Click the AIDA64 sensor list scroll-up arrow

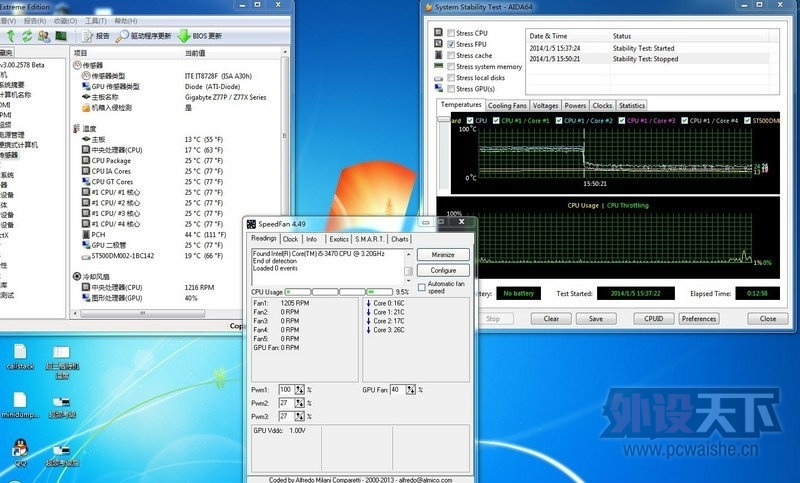[x=285, y=53]
